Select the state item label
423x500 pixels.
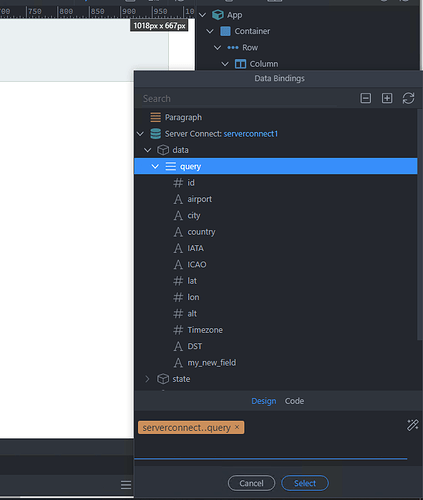click(x=181, y=379)
